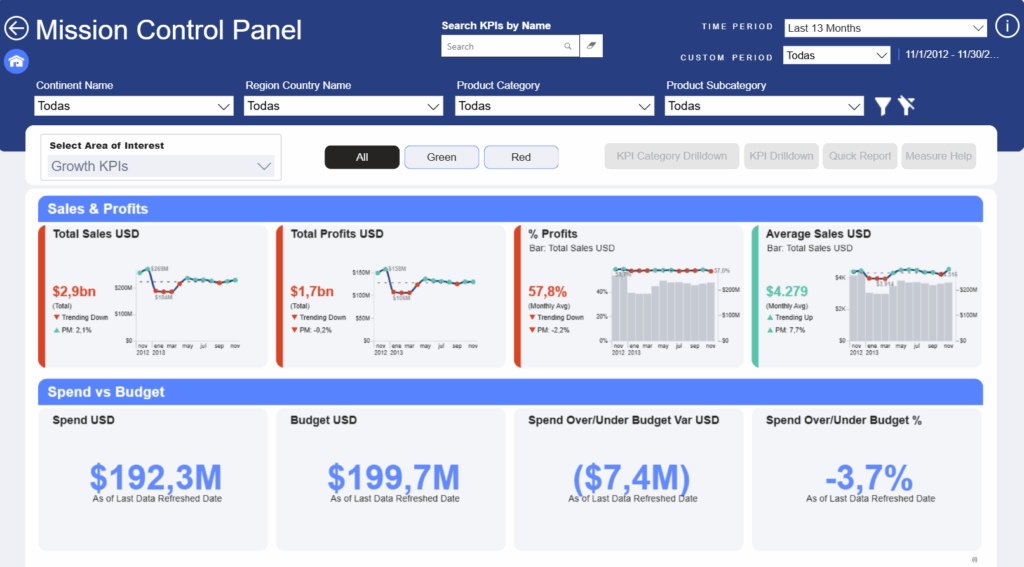Toggle the Green KPI filter
This screenshot has width=1024, height=567.
(x=441, y=157)
